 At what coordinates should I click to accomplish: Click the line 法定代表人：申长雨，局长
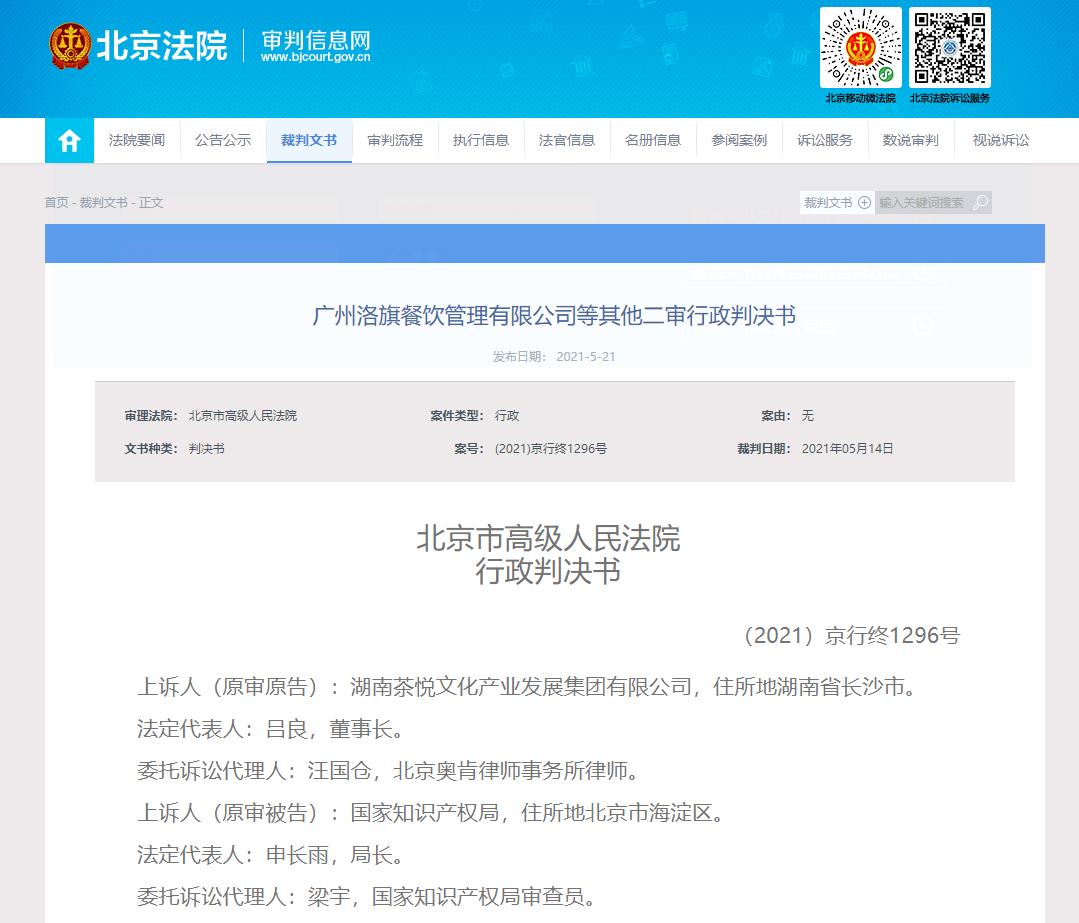click(x=271, y=855)
